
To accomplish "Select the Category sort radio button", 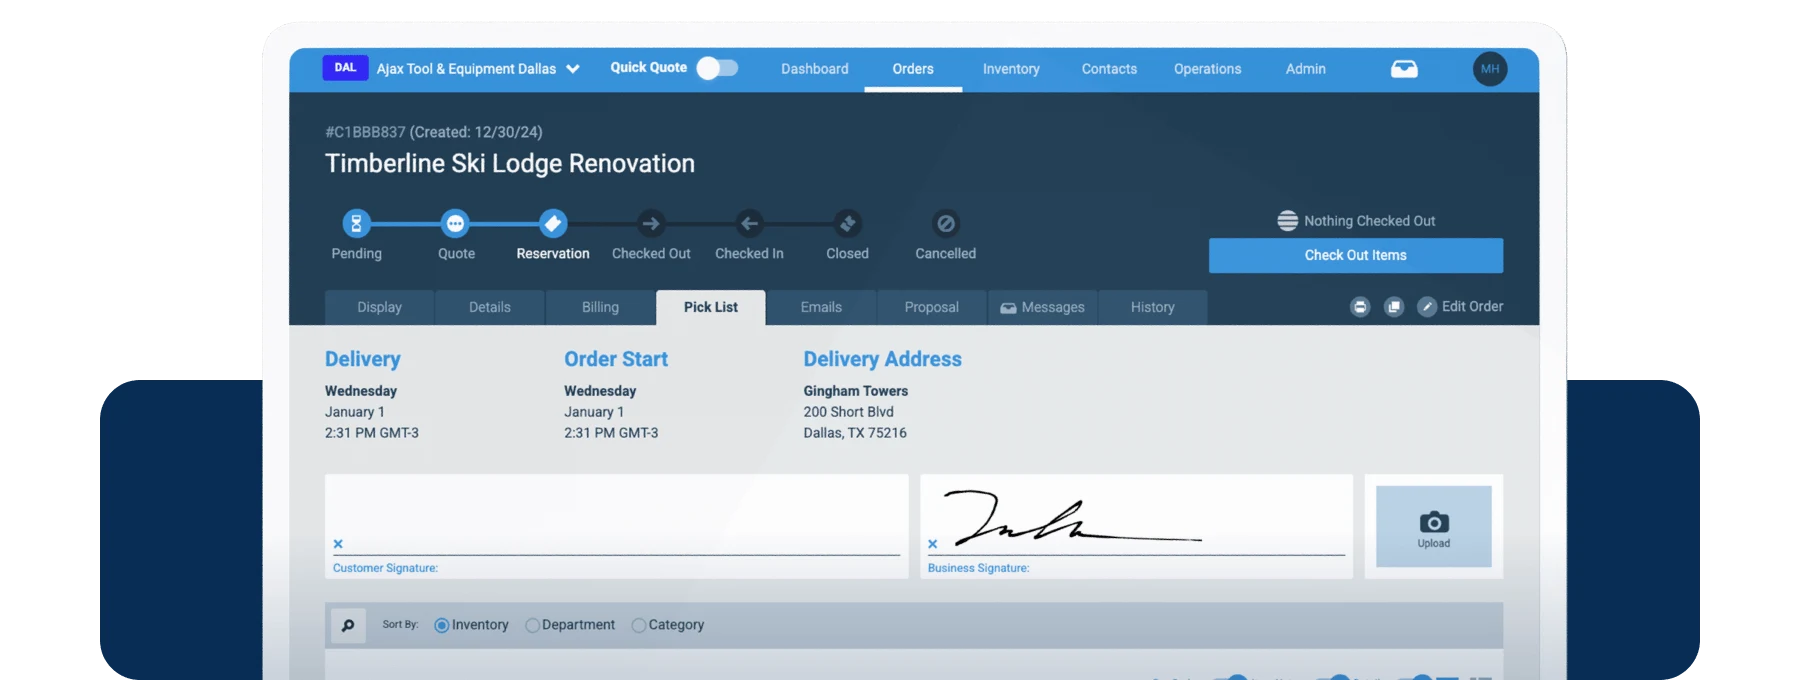I will 639,625.
